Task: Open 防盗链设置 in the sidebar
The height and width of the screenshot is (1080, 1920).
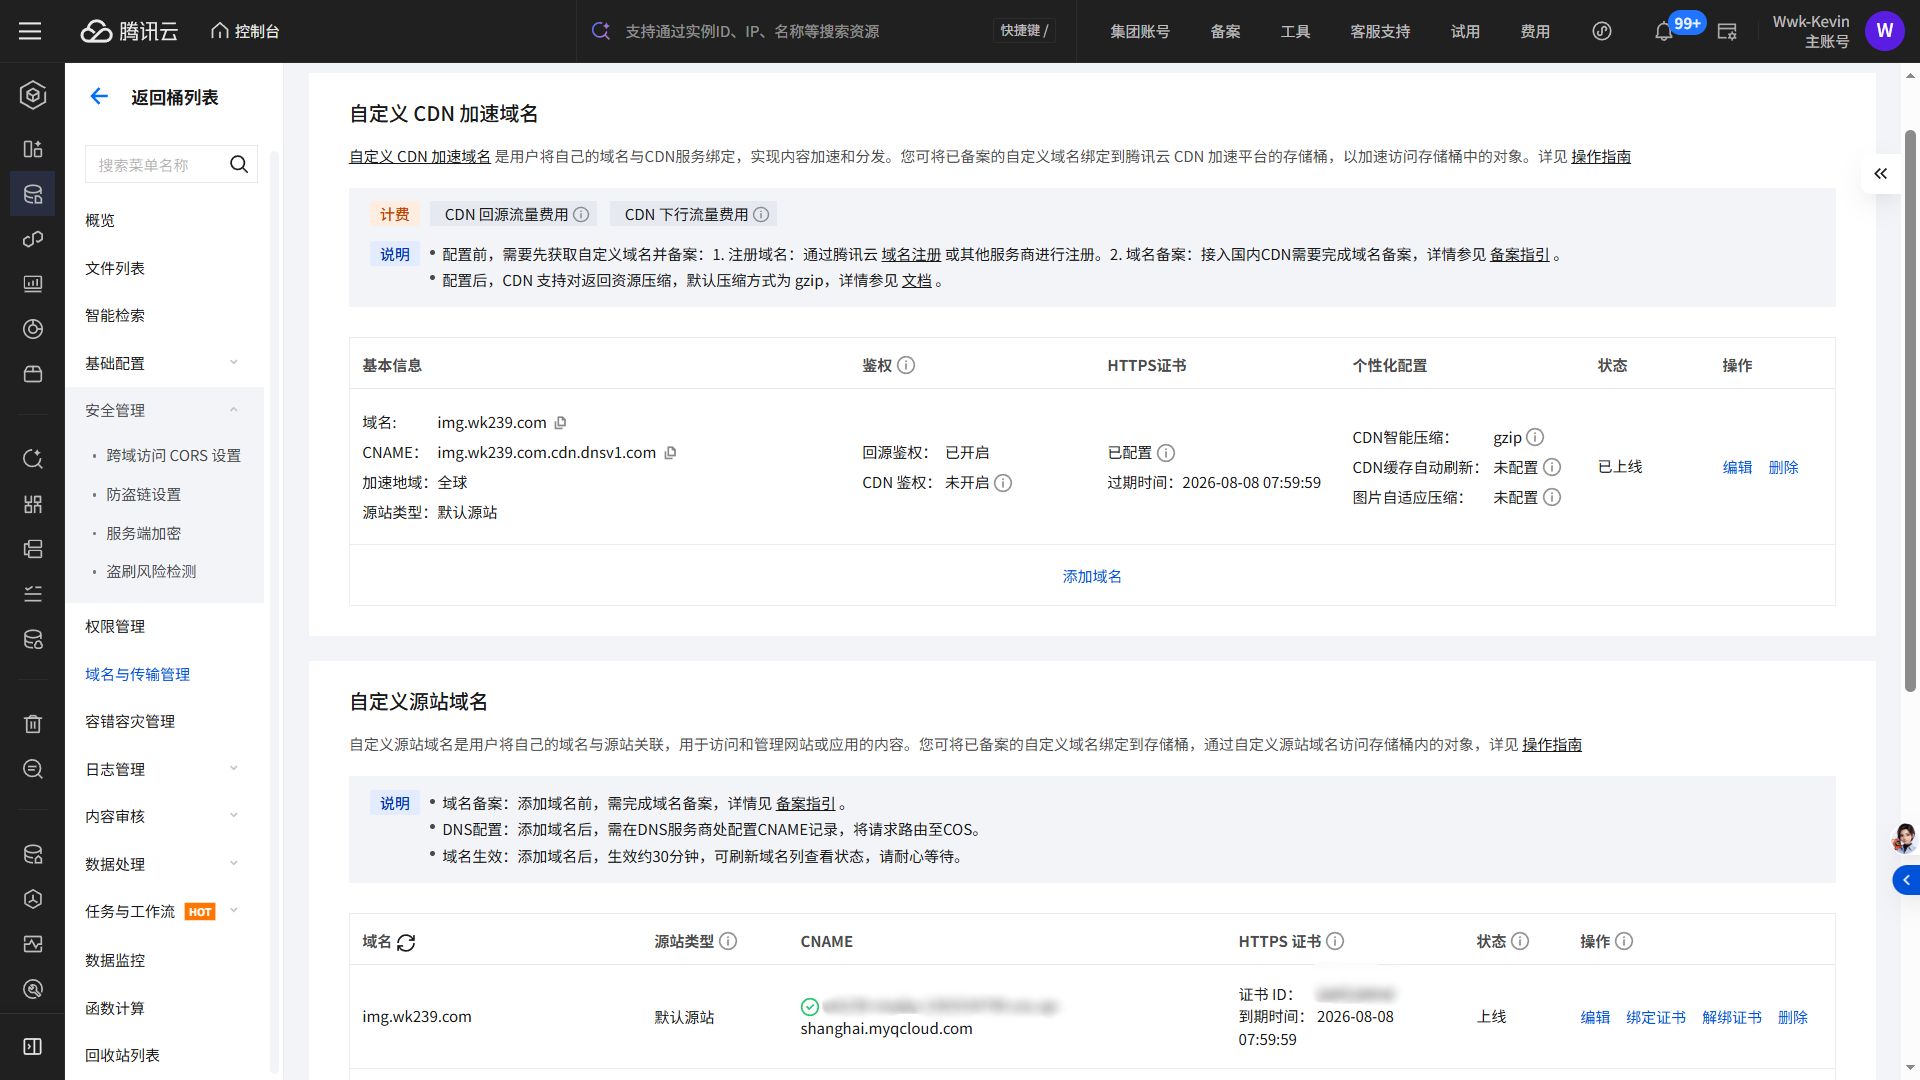Action: (x=143, y=494)
